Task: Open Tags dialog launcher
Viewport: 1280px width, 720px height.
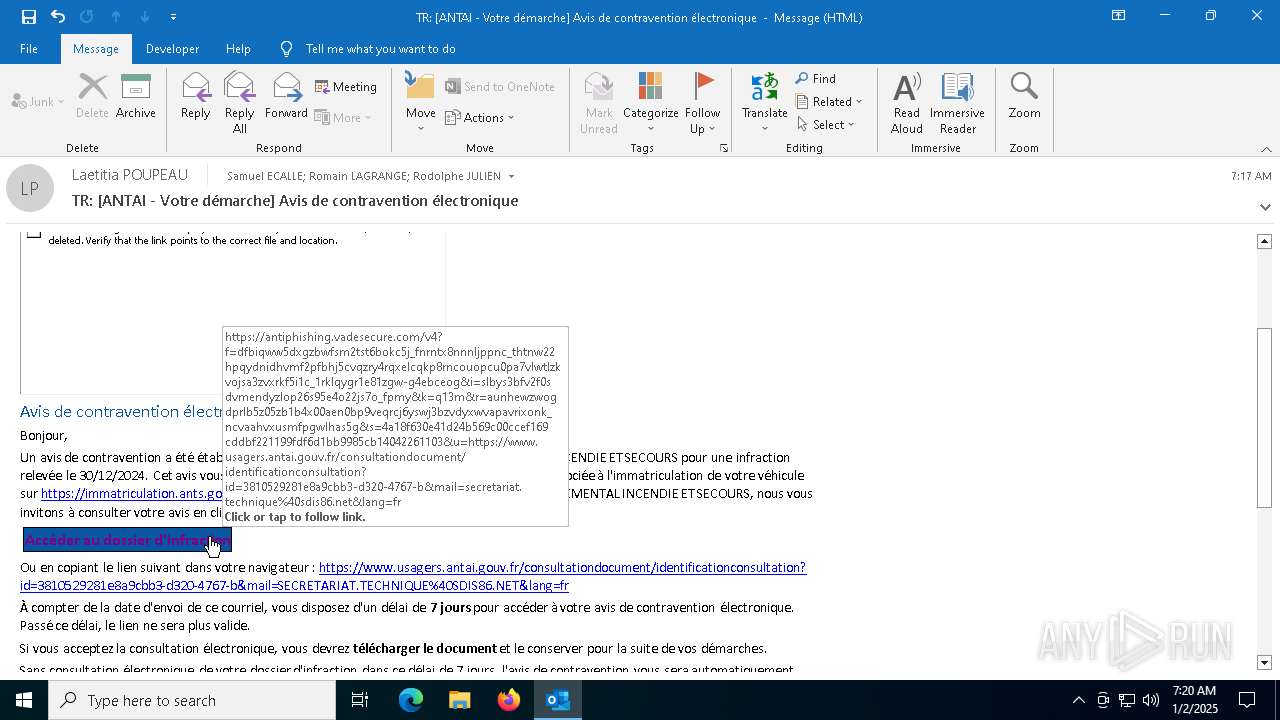Action: click(723, 148)
